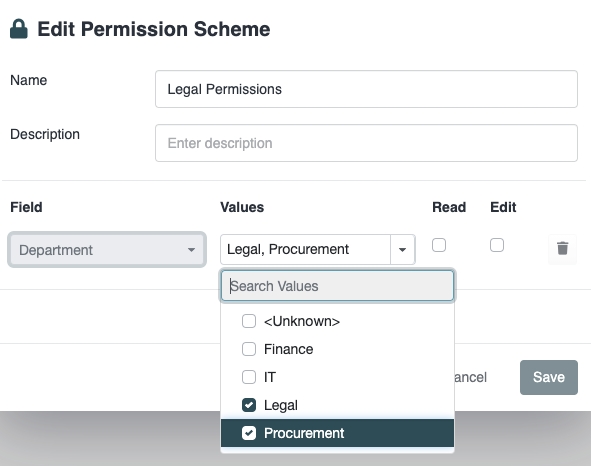Image resolution: width=591 pixels, height=466 pixels.
Task: Toggle the Edit permission checkbox
Action: click(x=497, y=245)
